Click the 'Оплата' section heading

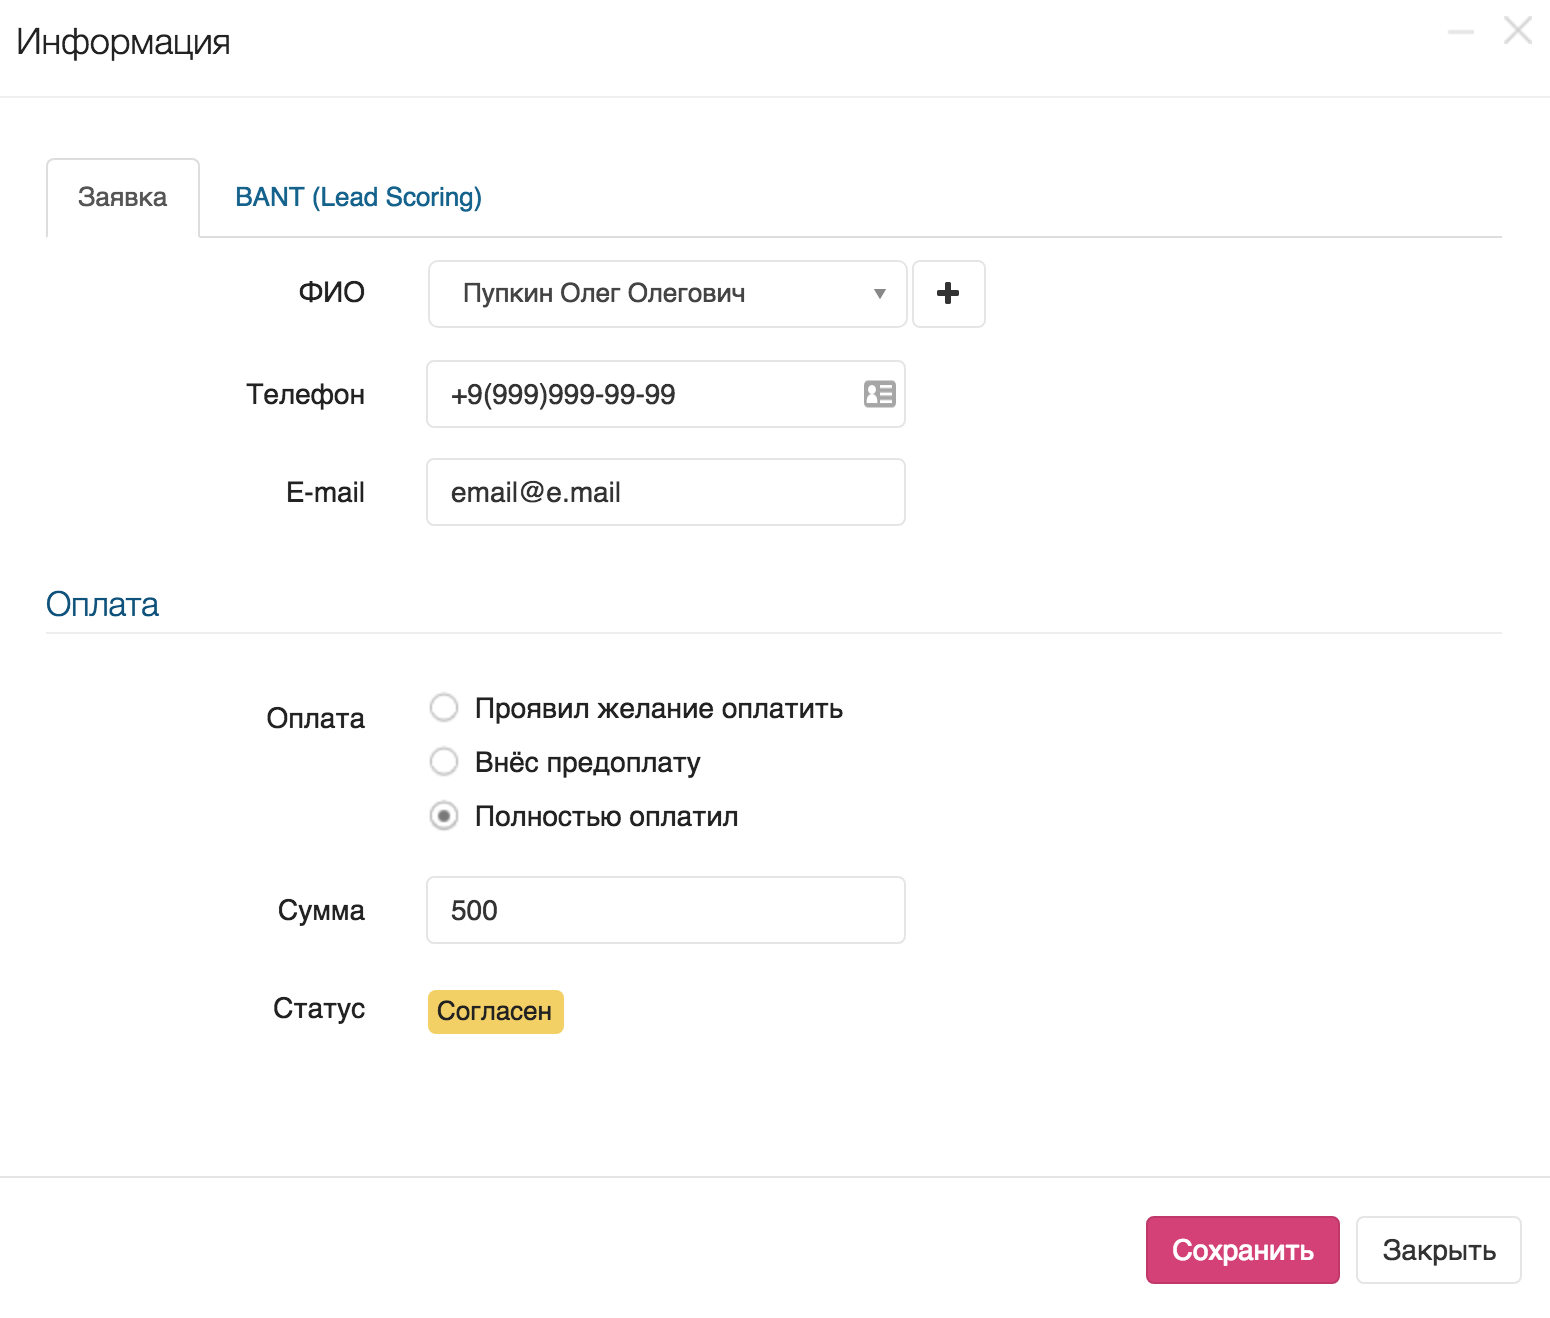(x=102, y=605)
